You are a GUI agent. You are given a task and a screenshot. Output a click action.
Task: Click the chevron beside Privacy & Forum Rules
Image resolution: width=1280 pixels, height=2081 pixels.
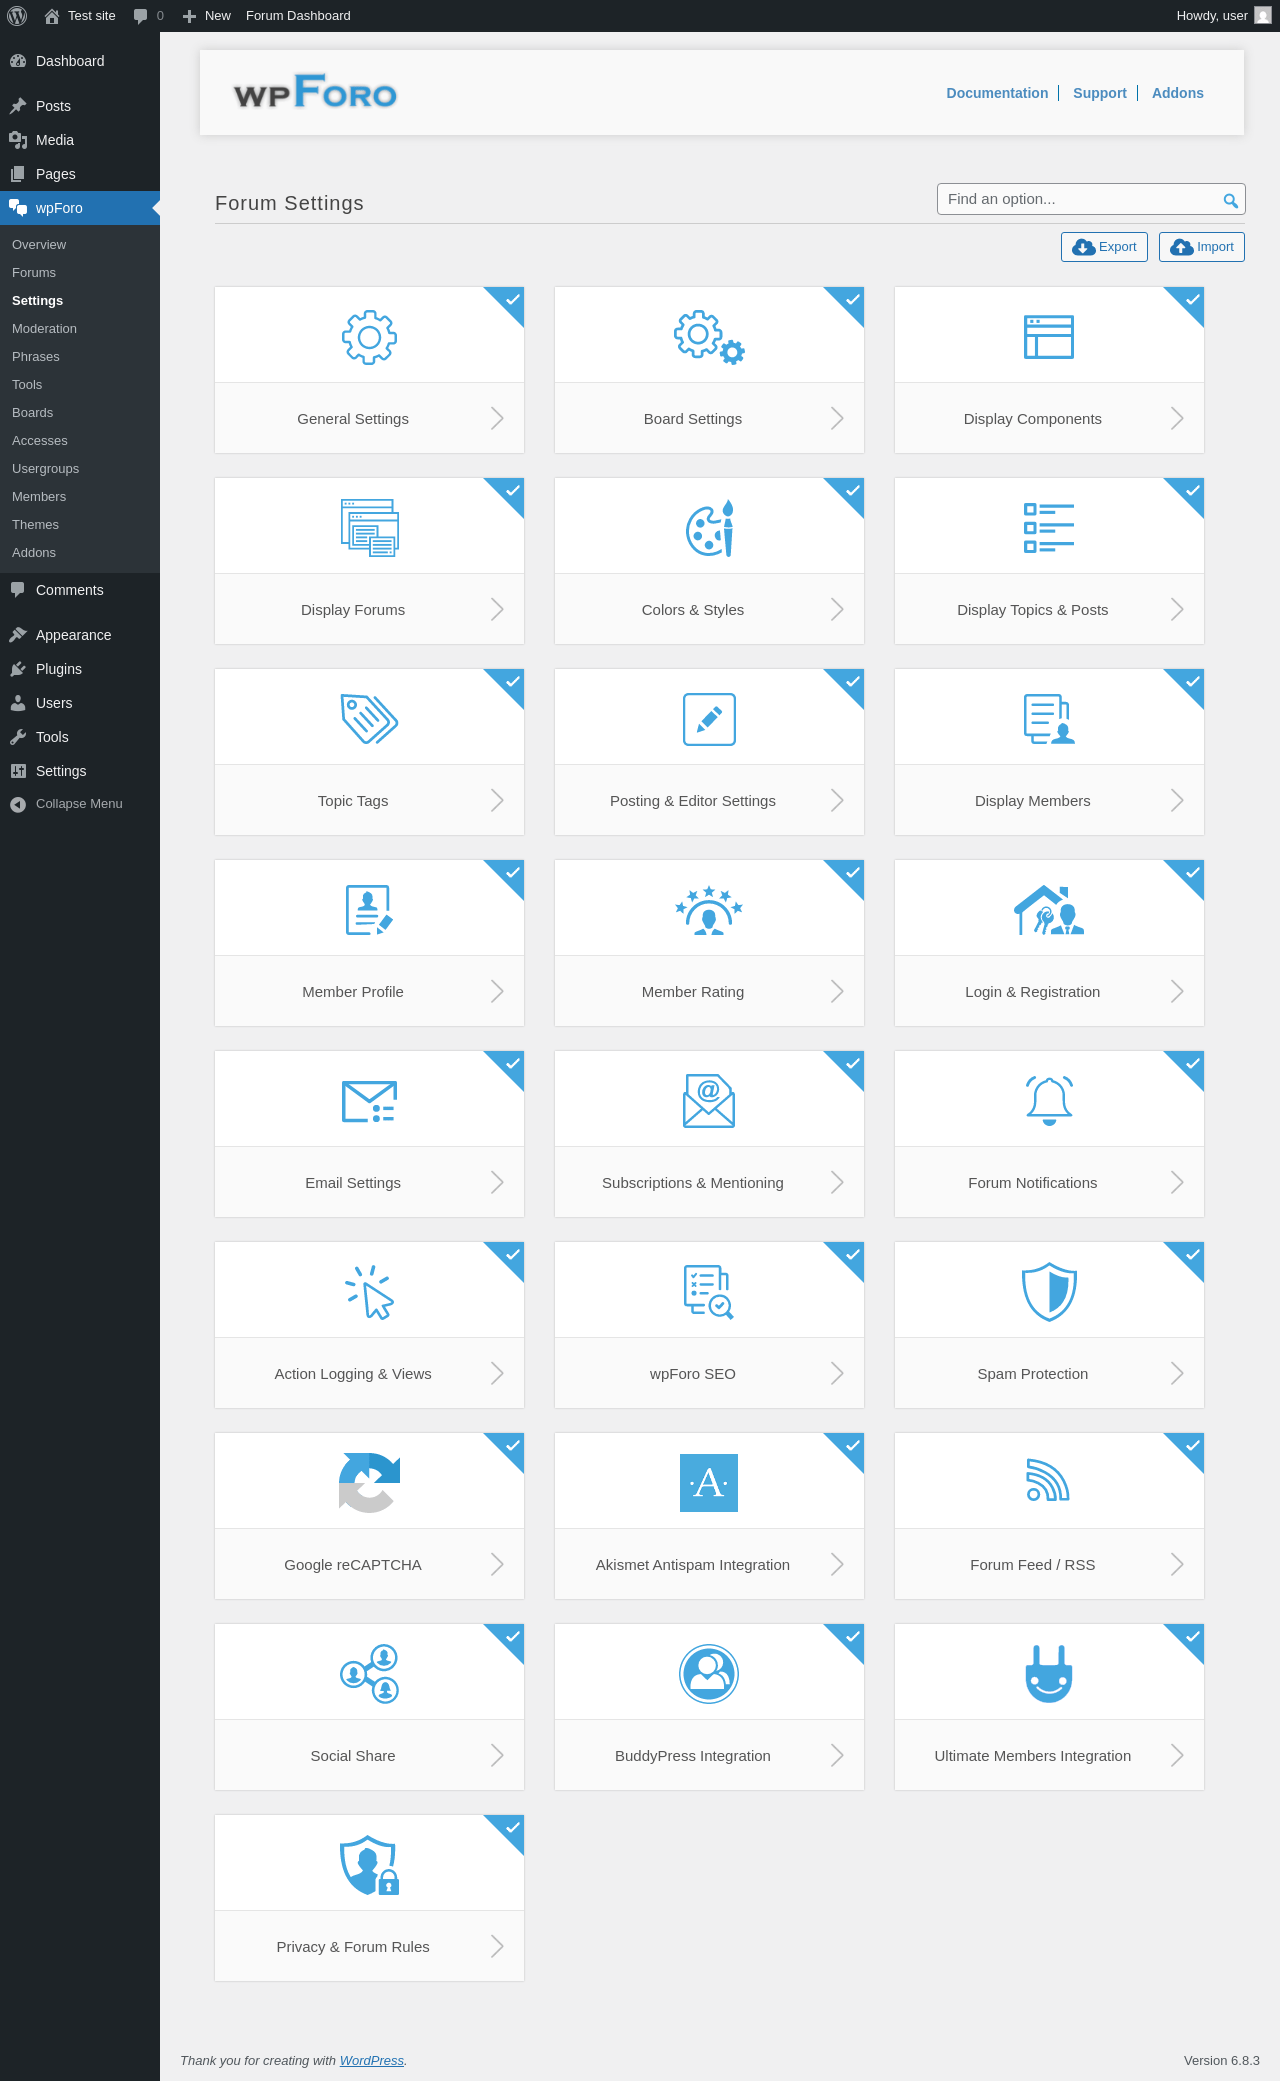[497, 1946]
